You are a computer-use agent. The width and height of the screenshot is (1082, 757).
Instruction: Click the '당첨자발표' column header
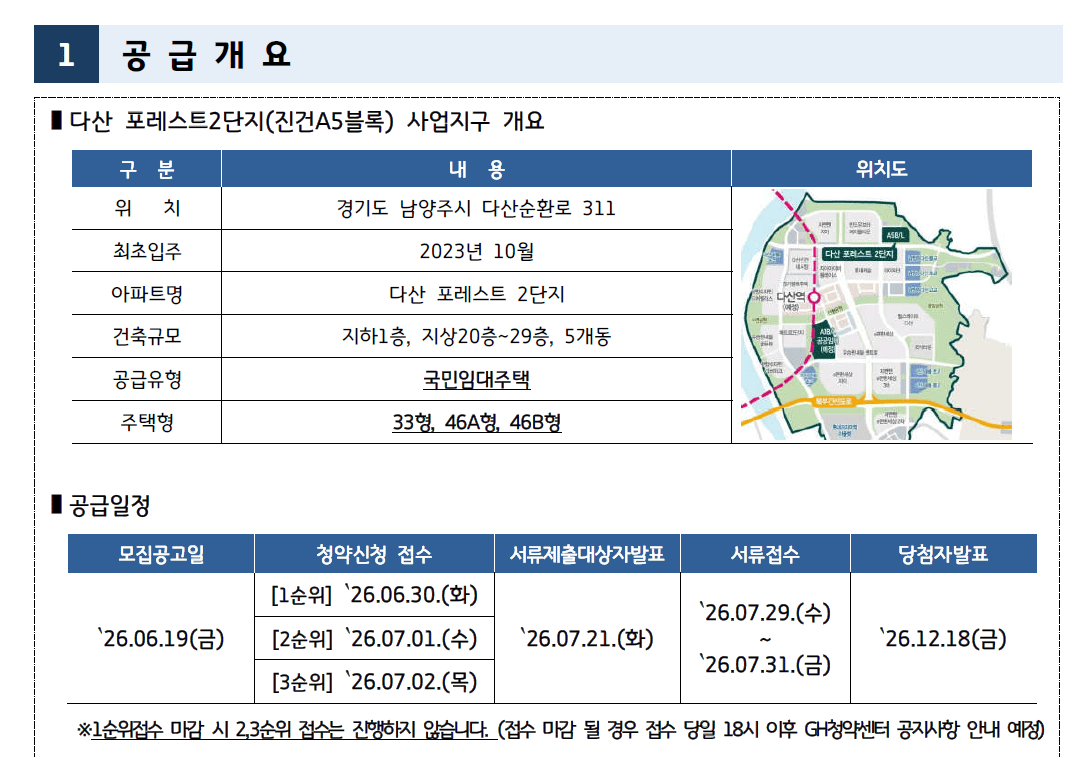coord(943,553)
